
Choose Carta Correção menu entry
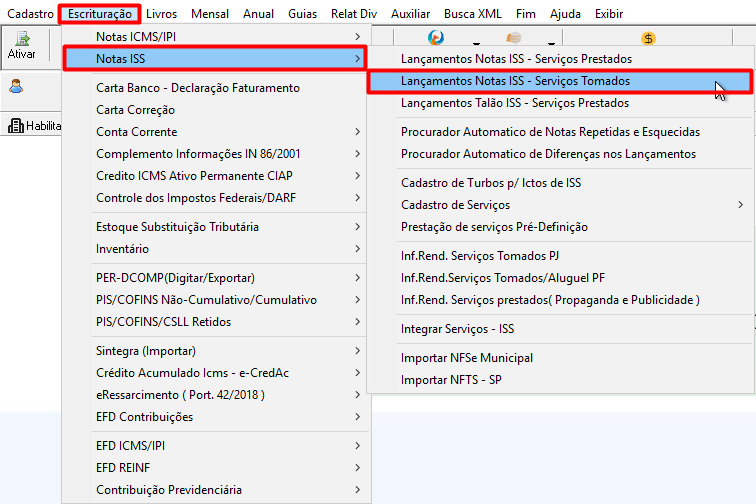[x=216, y=110]
